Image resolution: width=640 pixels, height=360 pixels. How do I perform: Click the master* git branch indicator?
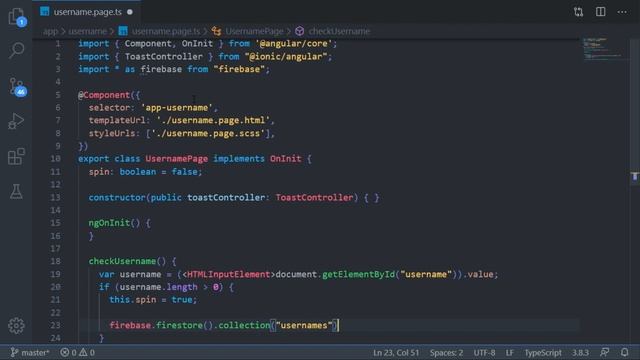(x=29, y=352)
